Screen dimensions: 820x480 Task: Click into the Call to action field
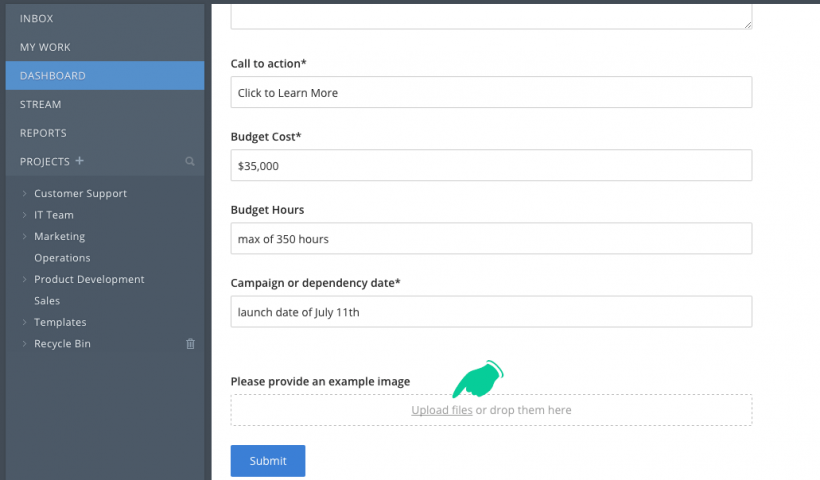click(x=491, y=92)
